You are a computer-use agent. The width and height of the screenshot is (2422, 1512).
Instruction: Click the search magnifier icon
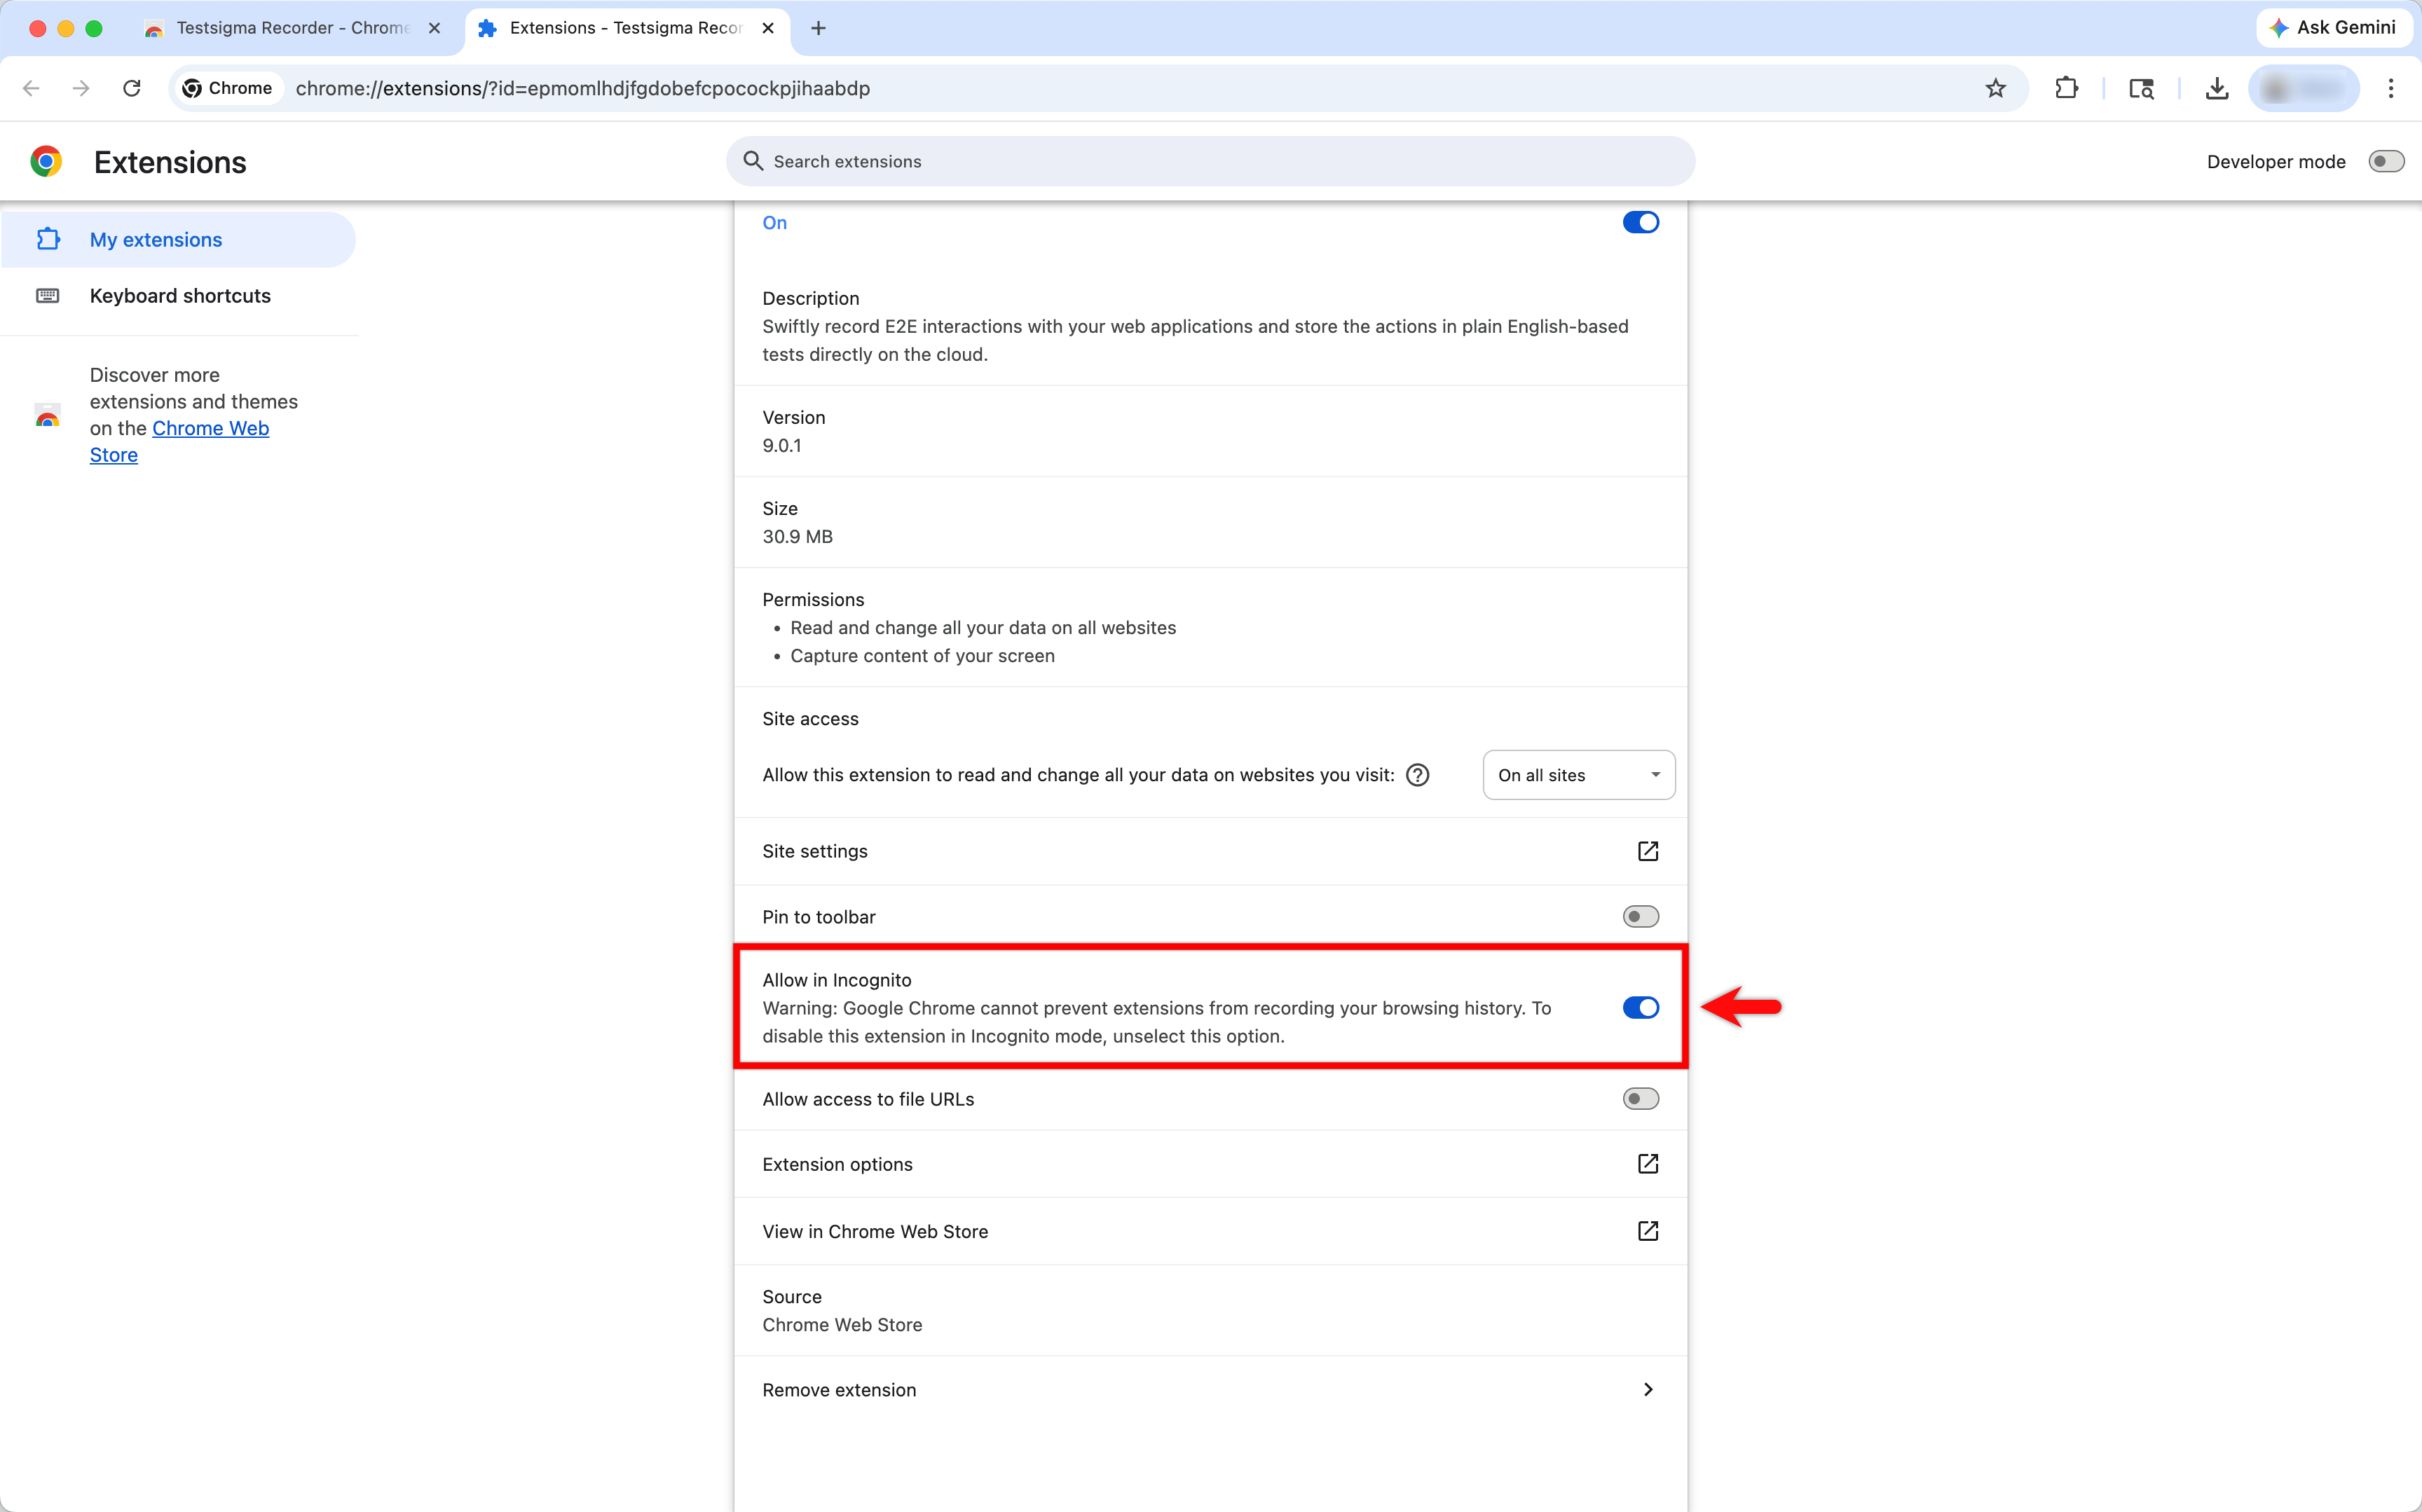[753, 161]
